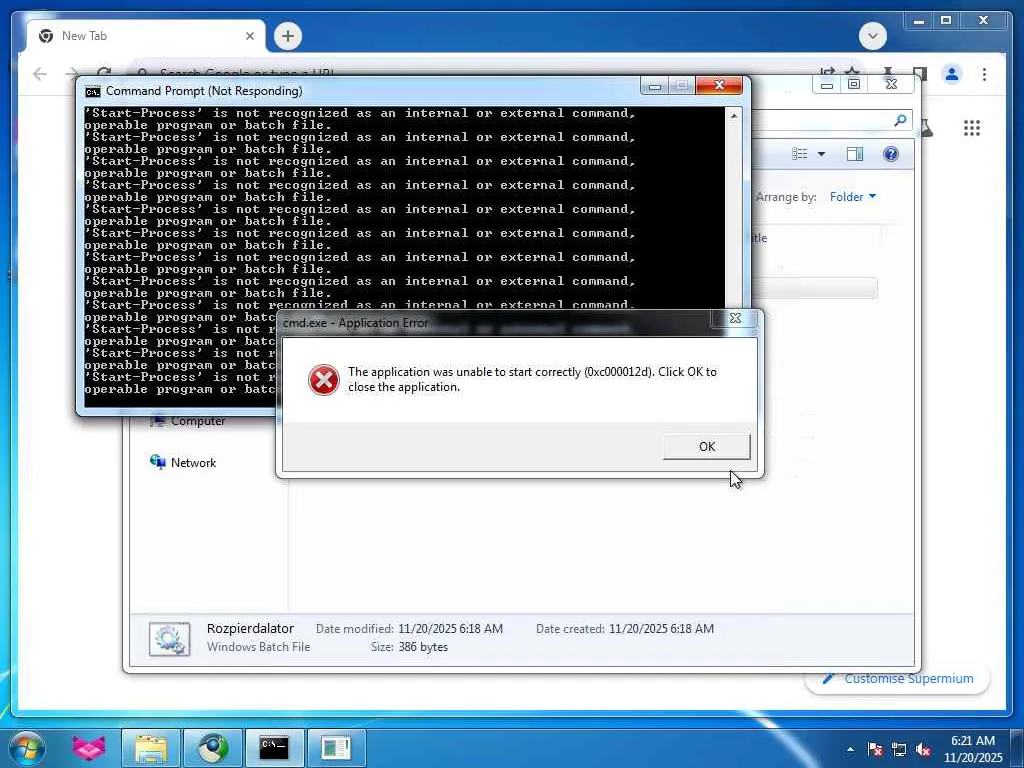Open the Arrange by Folder dropdown

coord(853,197)
